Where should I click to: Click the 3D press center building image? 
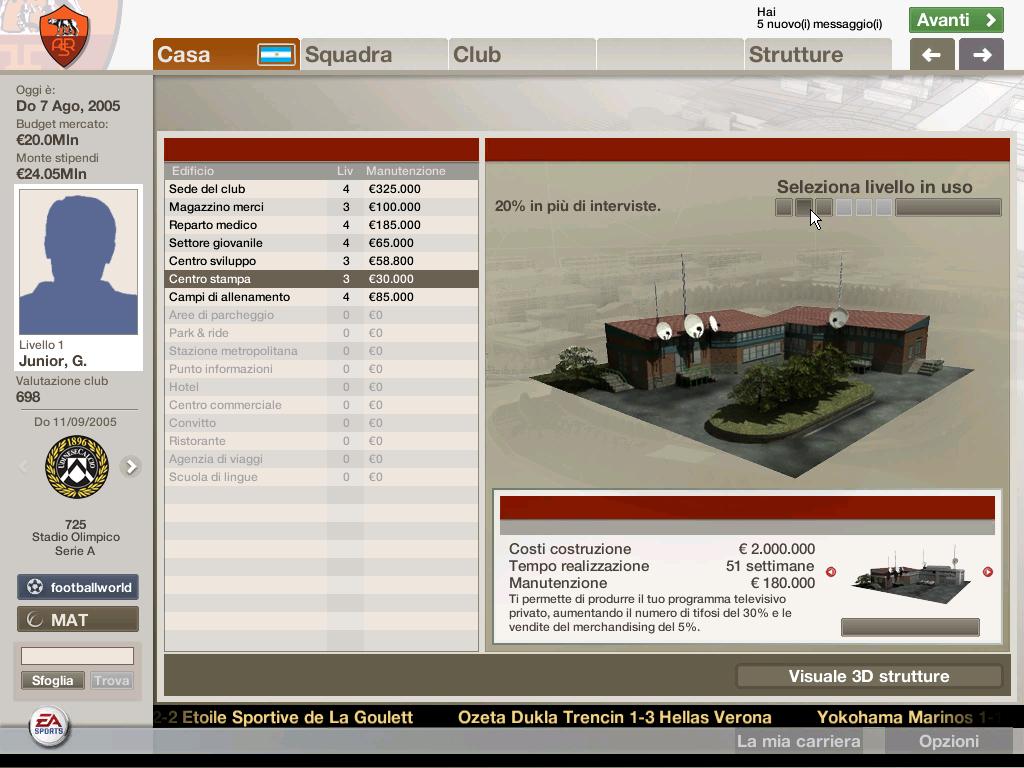[x=751, y=366]
